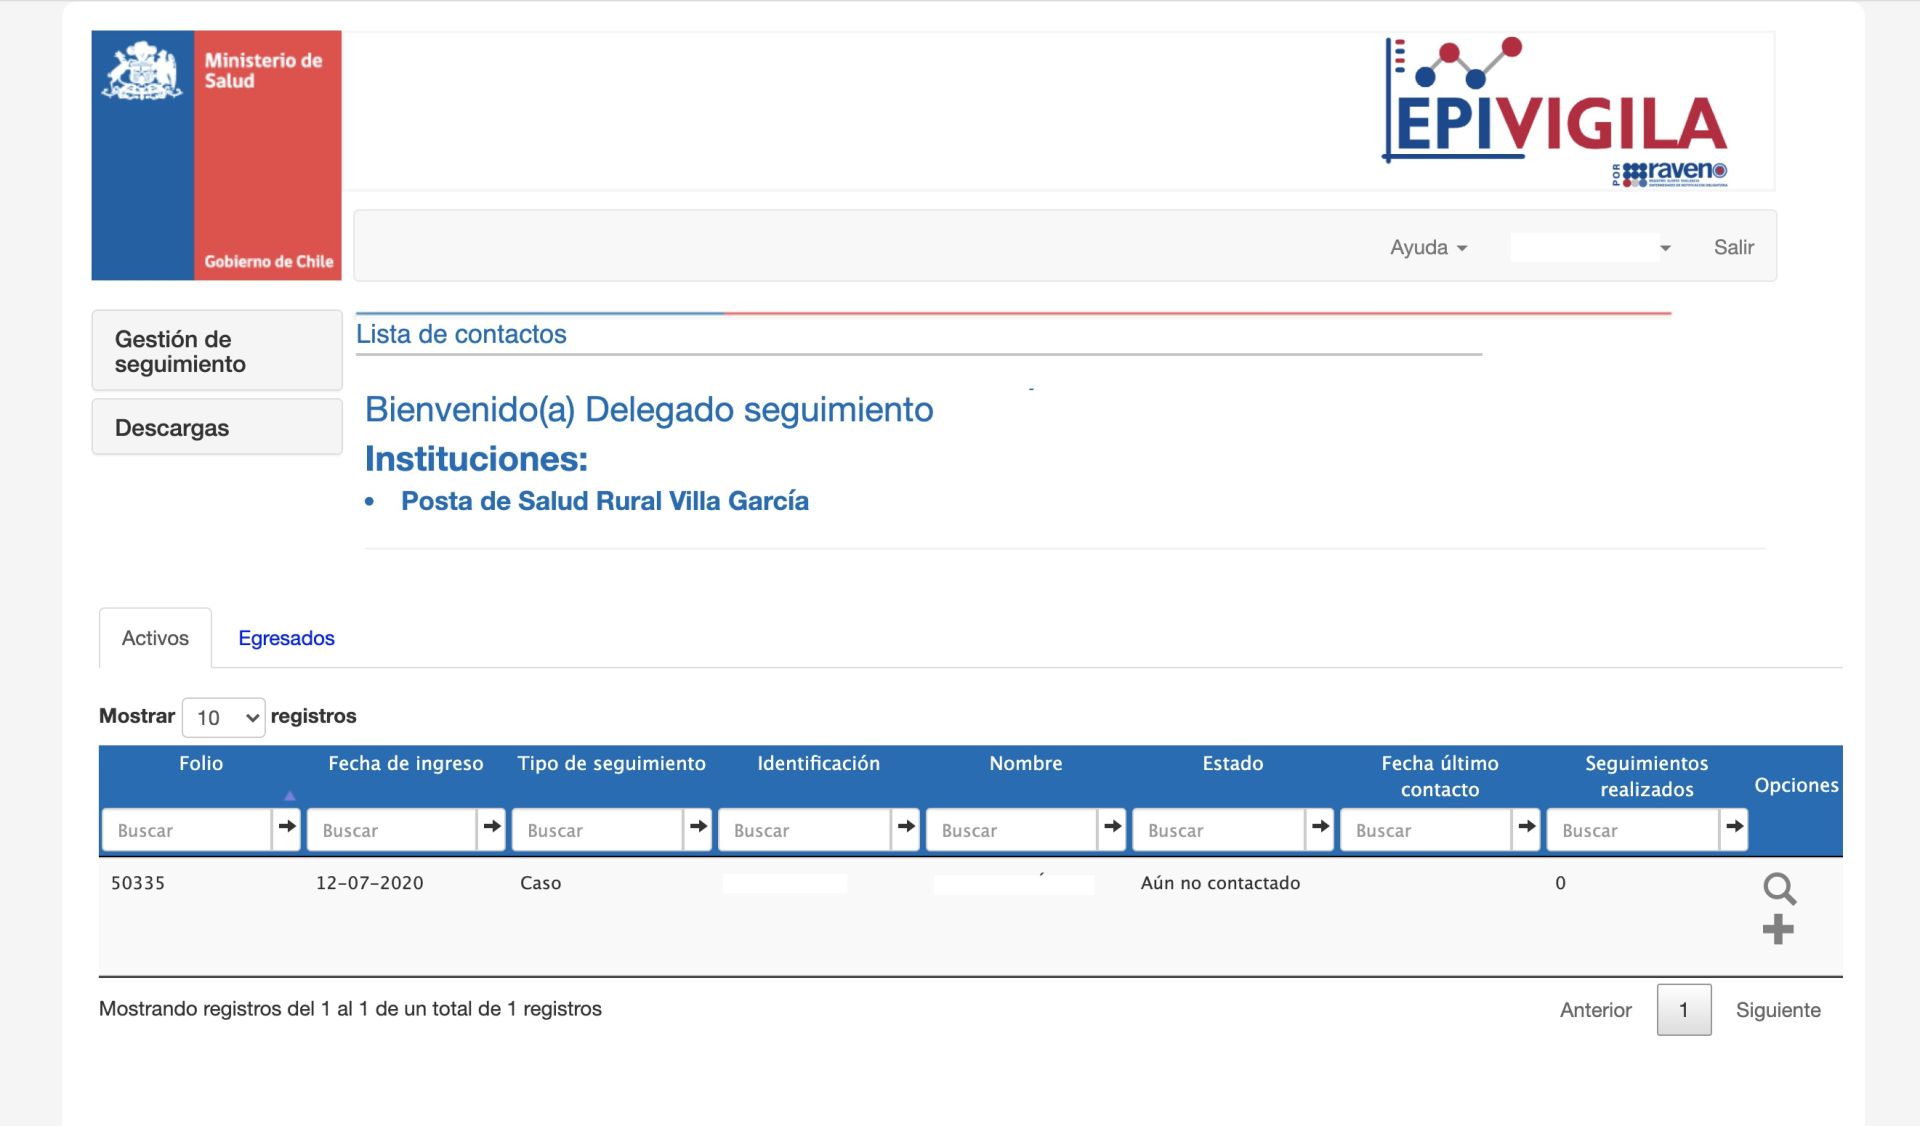The width and height of the screenshot is (1920, 1126).
Task: Click arrow button beside Tipo de seguimiento search
Action: click(698, 827)
